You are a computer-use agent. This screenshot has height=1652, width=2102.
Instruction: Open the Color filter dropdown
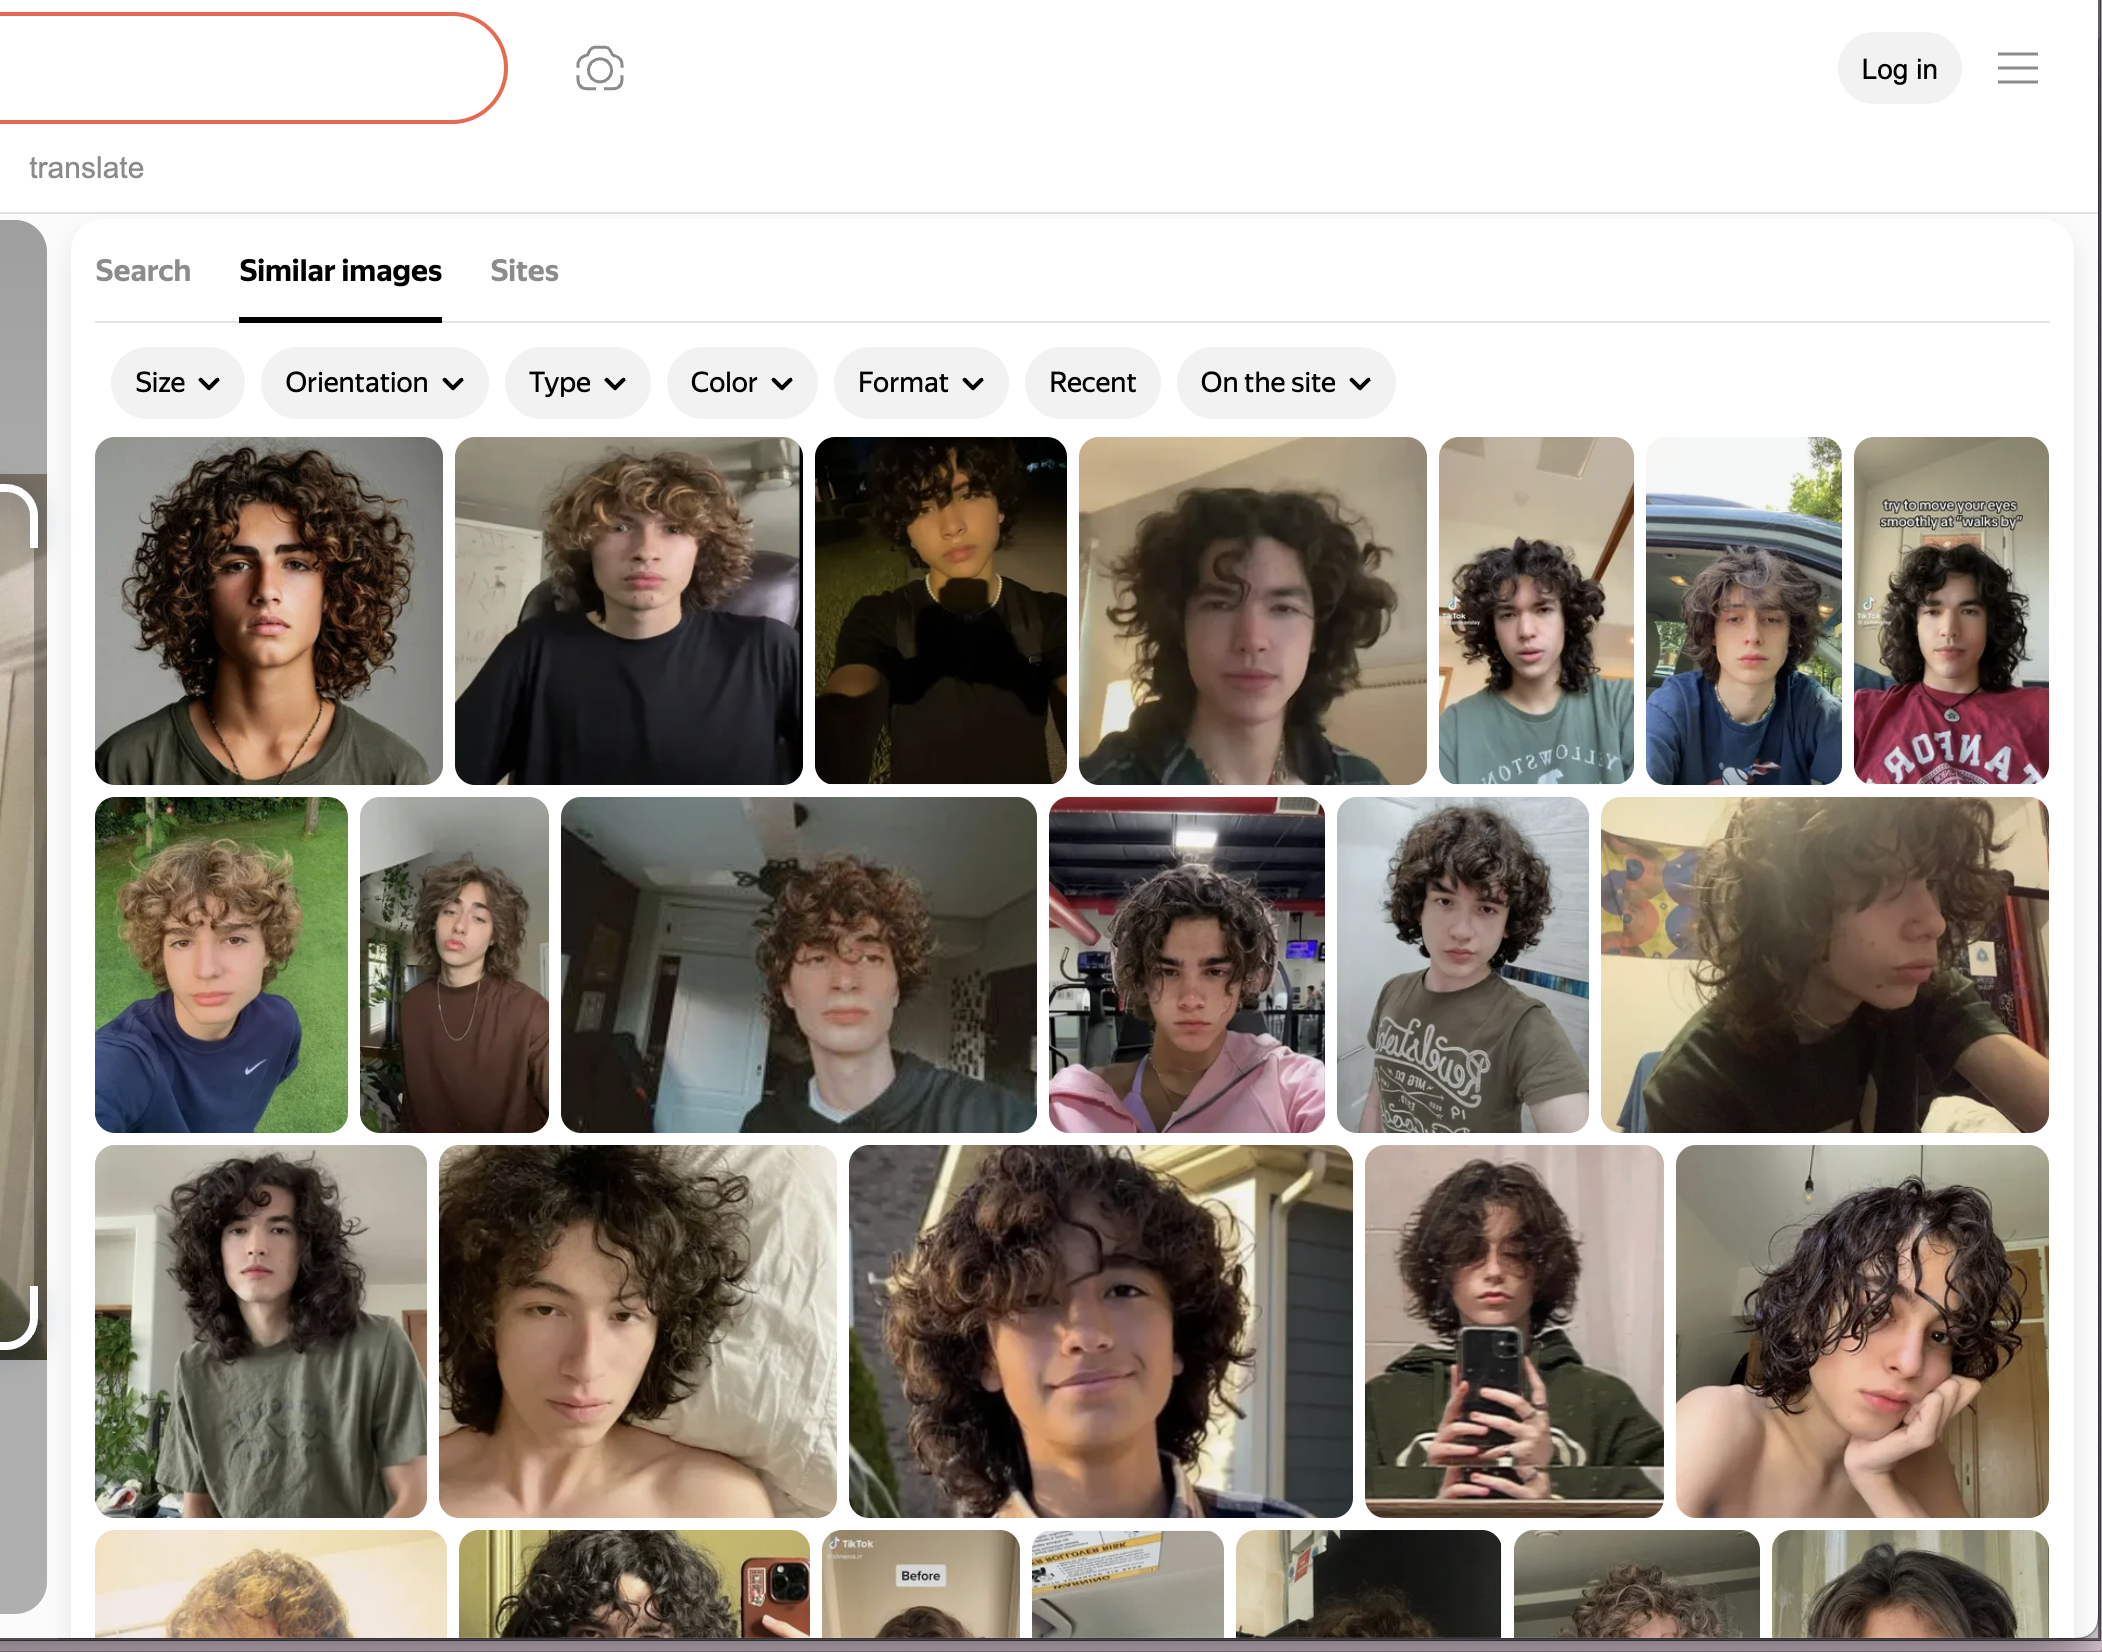741,383
